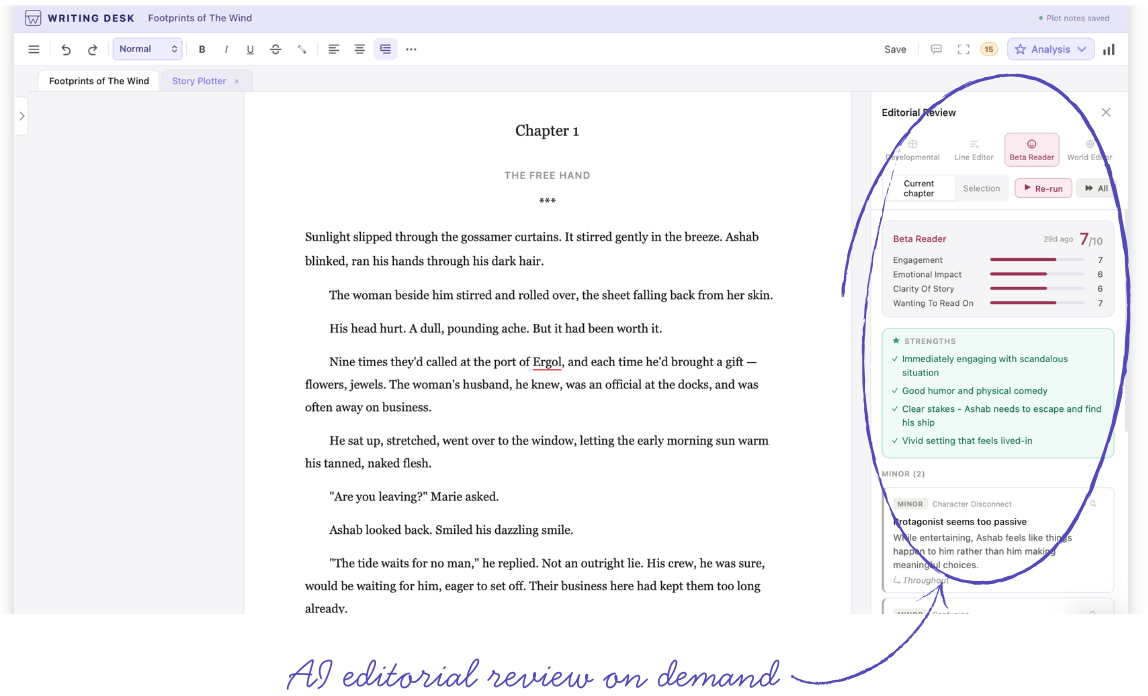The image size is (1148, 696).
Task: Switch to Footprints of The Wind tab
Action: click(99, 81)
